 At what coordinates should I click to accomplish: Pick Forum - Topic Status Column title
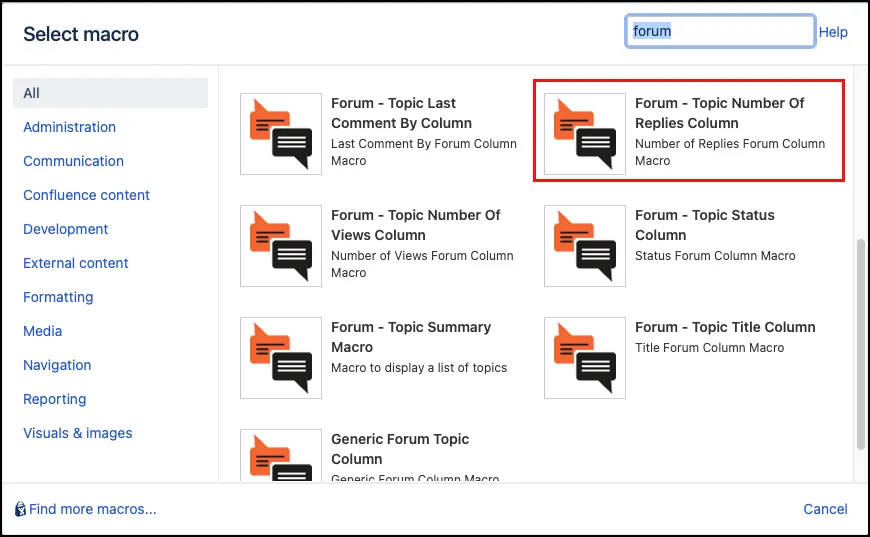(705, 225)
